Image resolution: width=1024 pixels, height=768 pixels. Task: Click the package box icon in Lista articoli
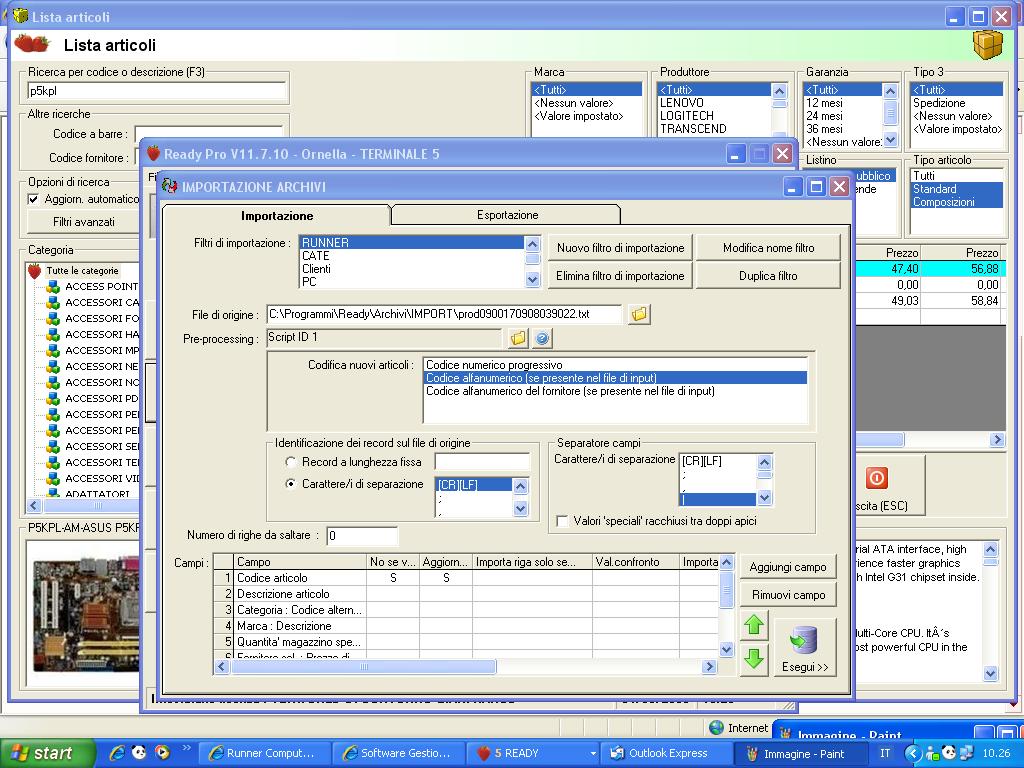point(987,45)
